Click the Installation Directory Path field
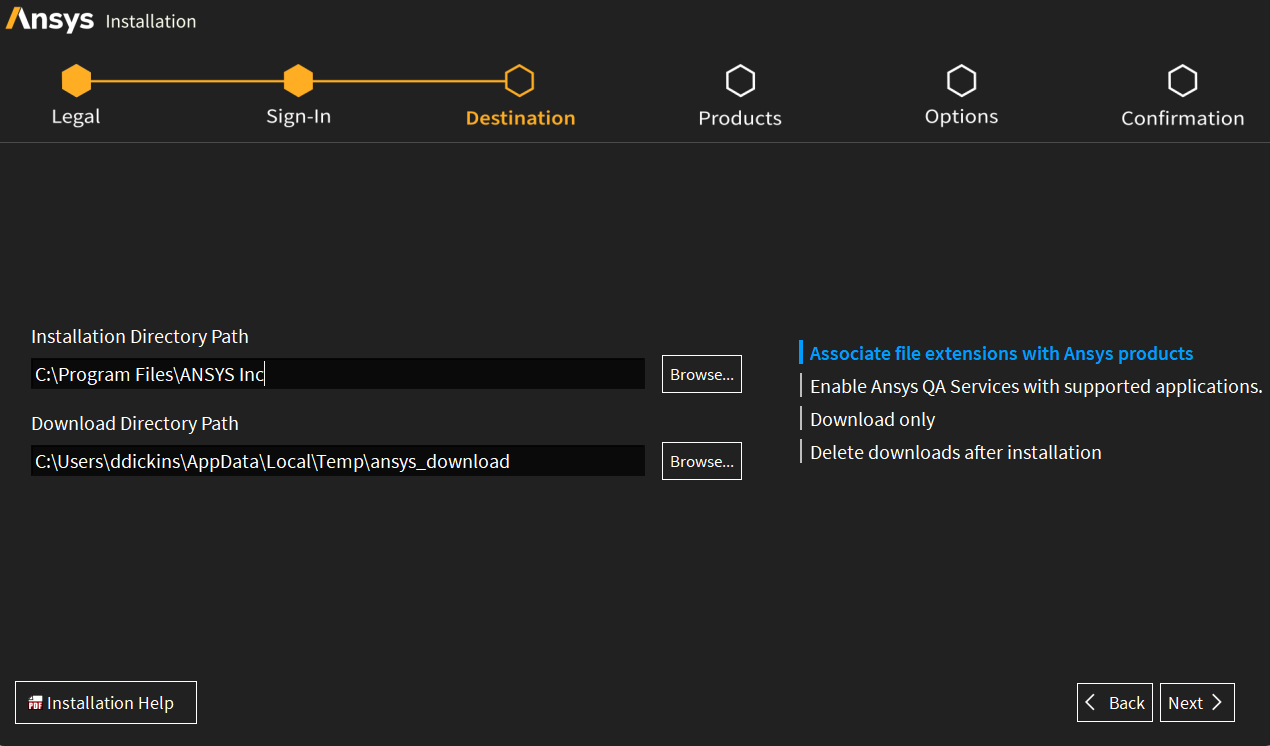Screen dimensions: 1270x746 tap(338, 373)
